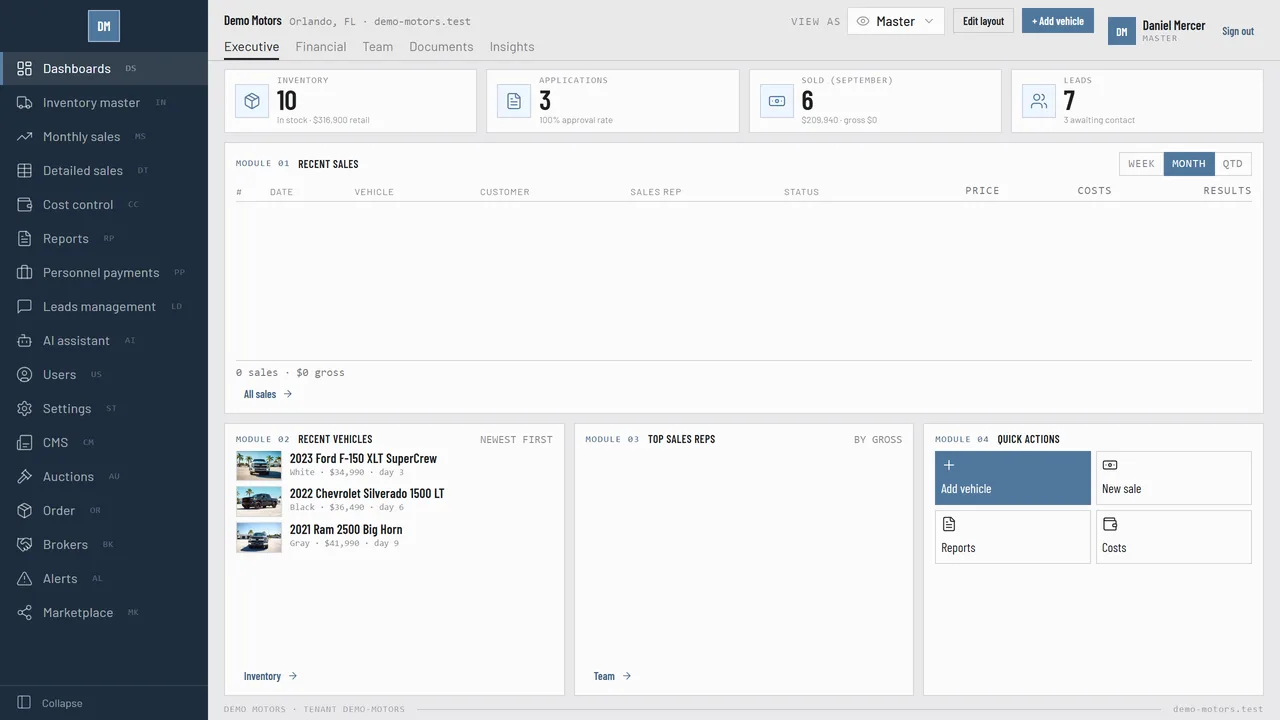
Task: Select the MONTH period toggle
Action: tap(1189, 164)
